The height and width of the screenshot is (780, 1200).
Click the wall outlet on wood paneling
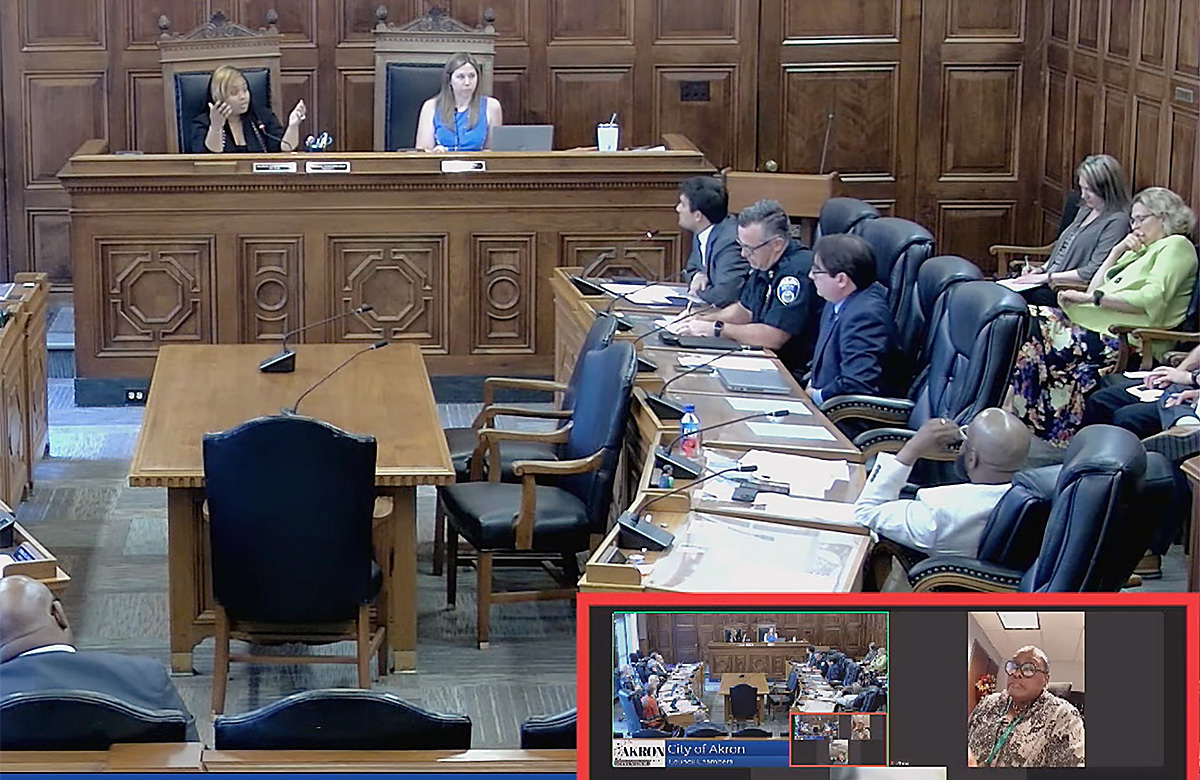pos(694,91)
